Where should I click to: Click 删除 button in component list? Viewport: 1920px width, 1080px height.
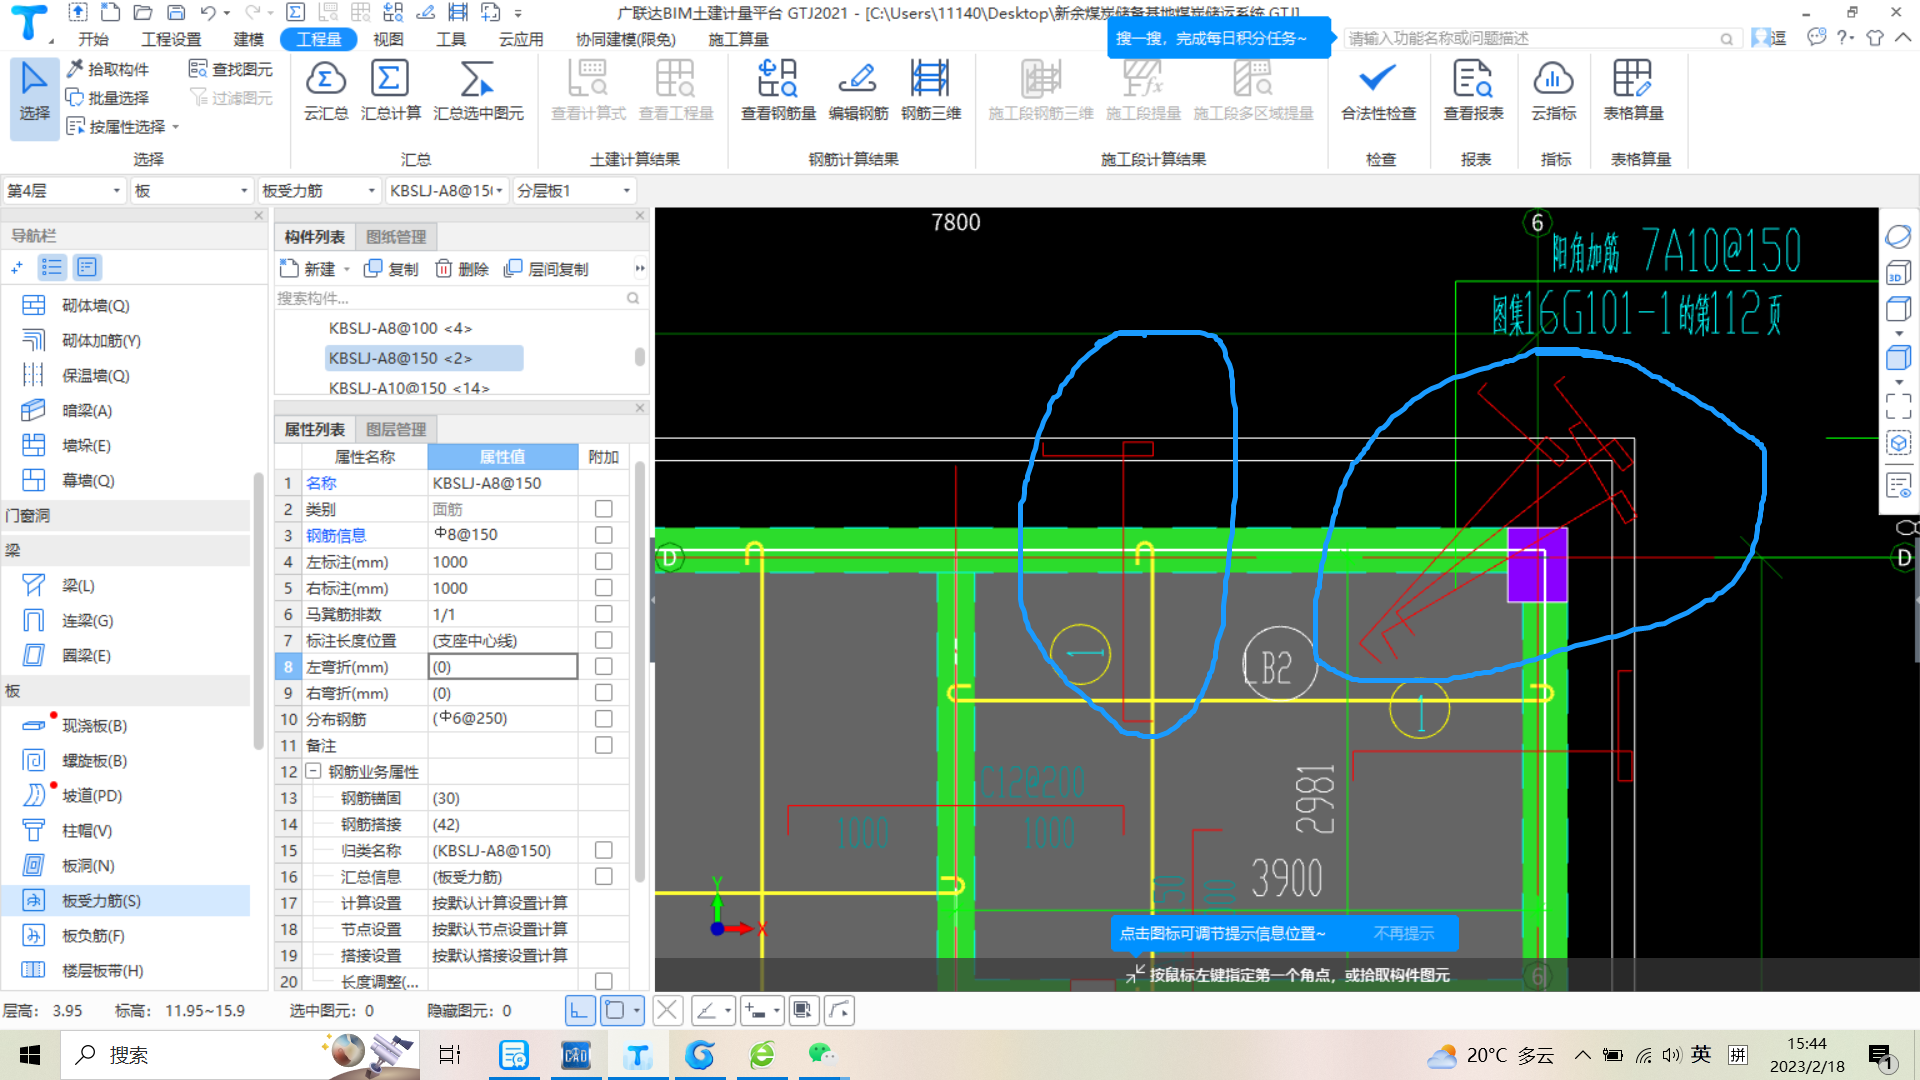click(x=462, y=269)
